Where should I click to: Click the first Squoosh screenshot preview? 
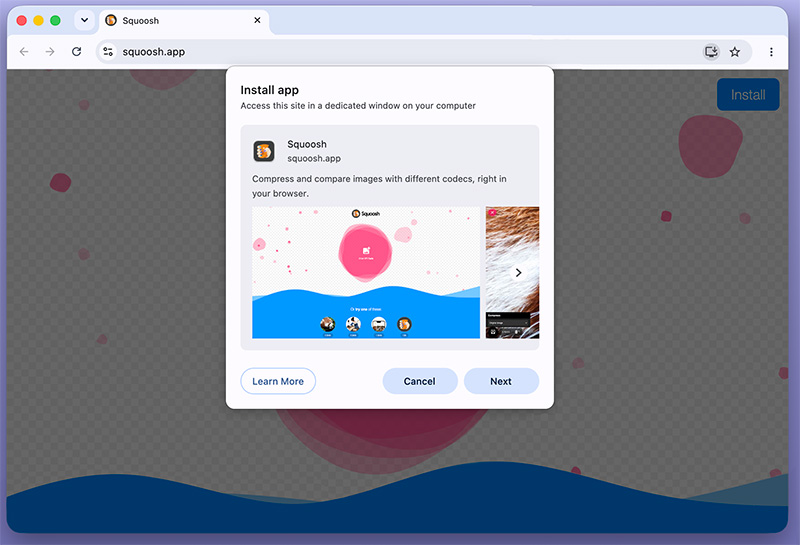[x=366, y=272]
